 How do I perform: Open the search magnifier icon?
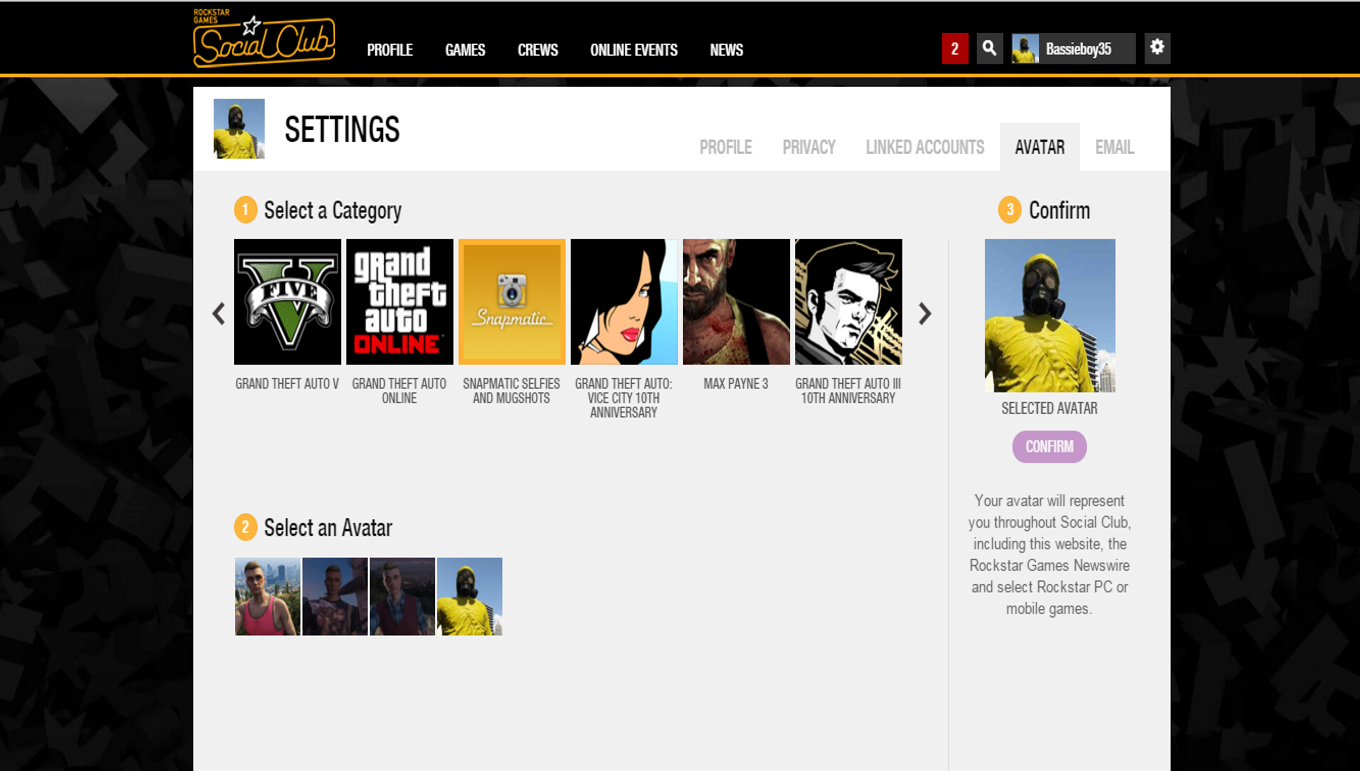click(989, 48)
